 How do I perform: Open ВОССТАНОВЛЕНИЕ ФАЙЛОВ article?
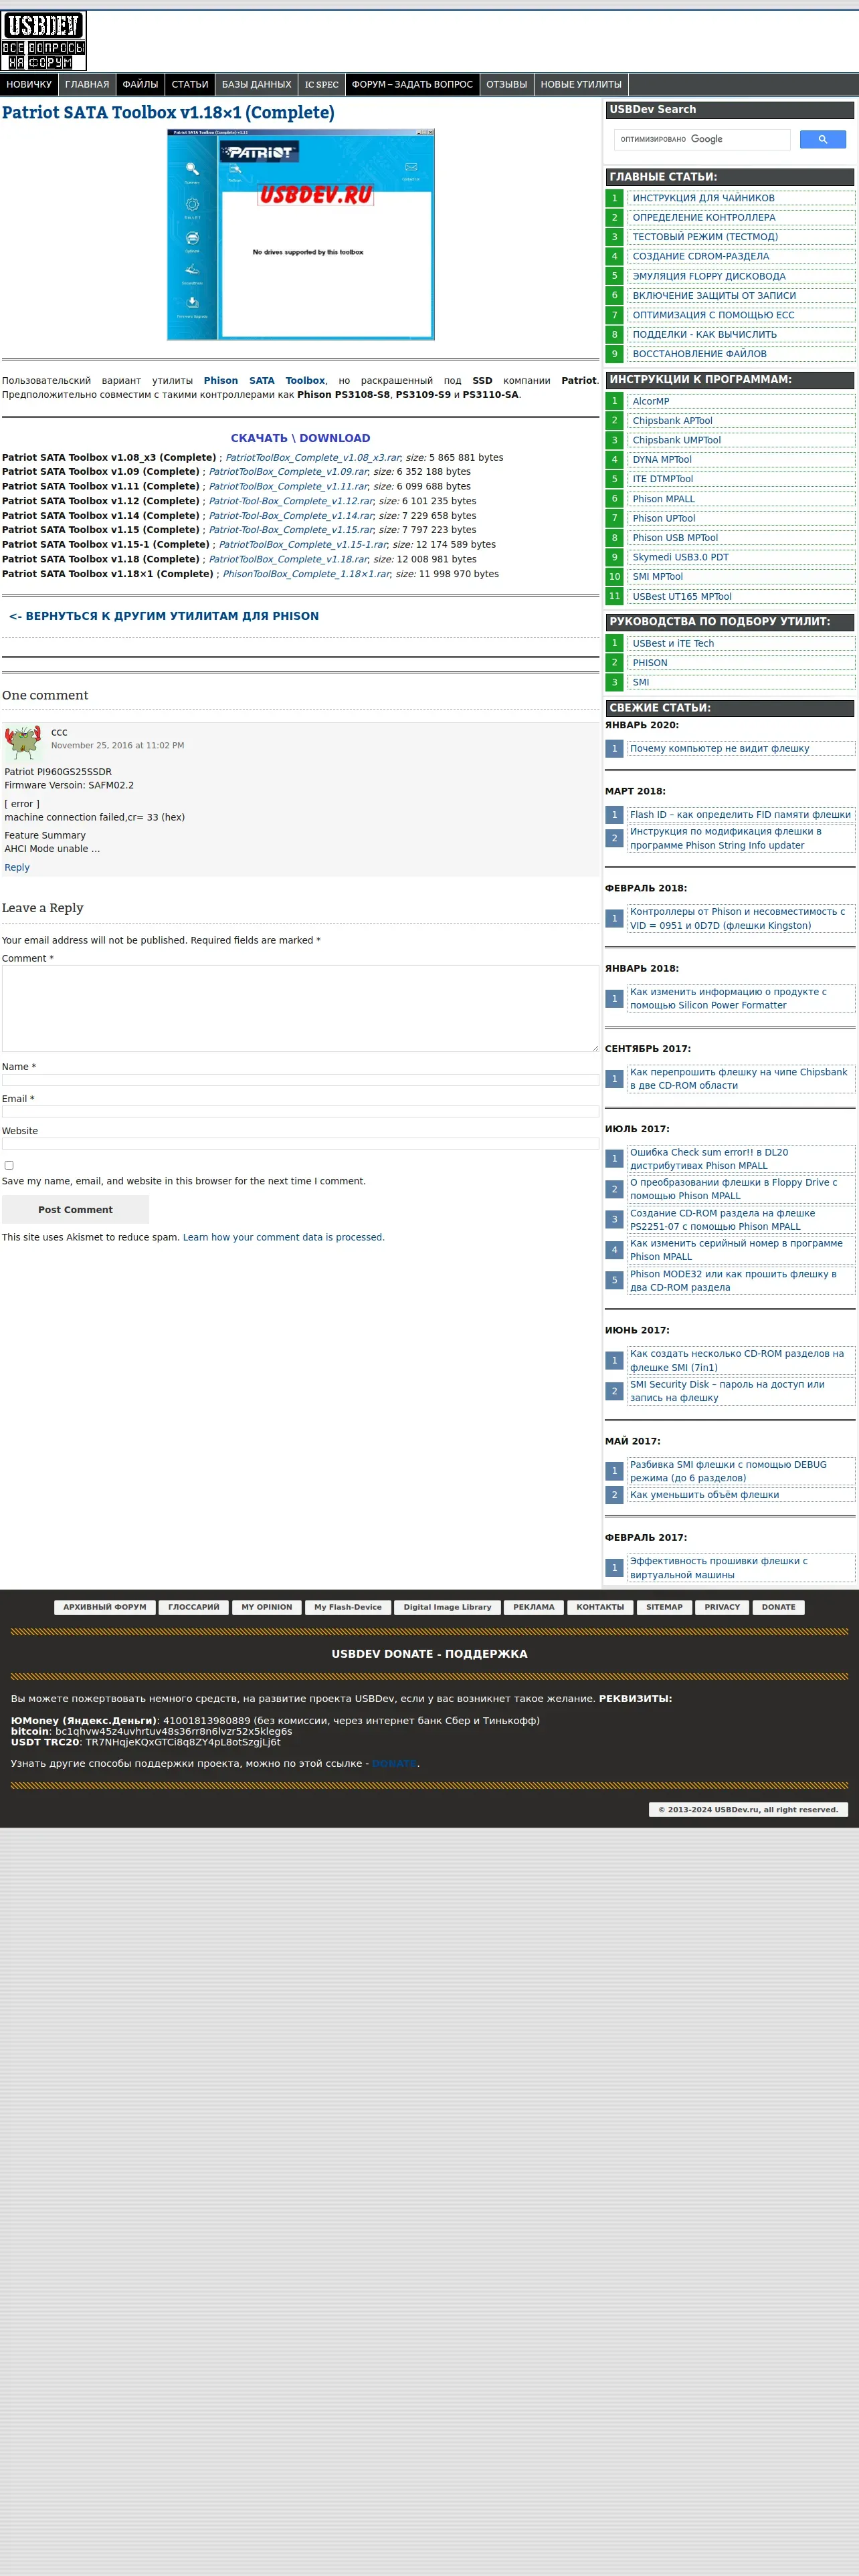[x=740, y=354]
